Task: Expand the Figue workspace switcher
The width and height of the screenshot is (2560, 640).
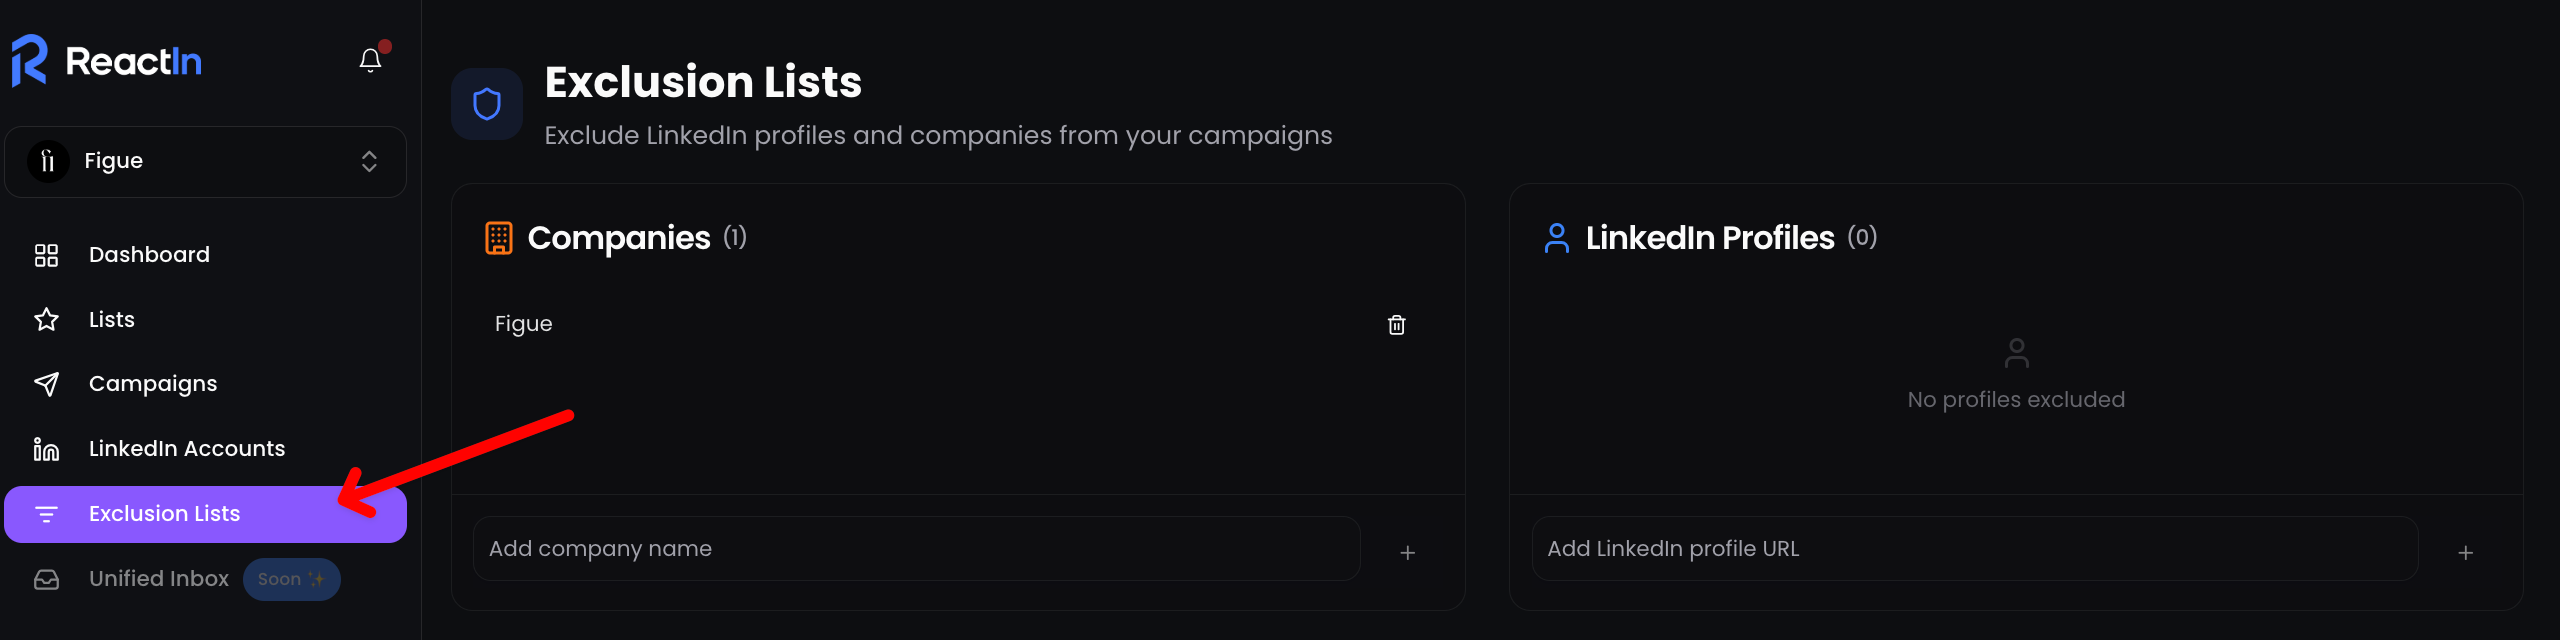Action: (x=369, y=162)
